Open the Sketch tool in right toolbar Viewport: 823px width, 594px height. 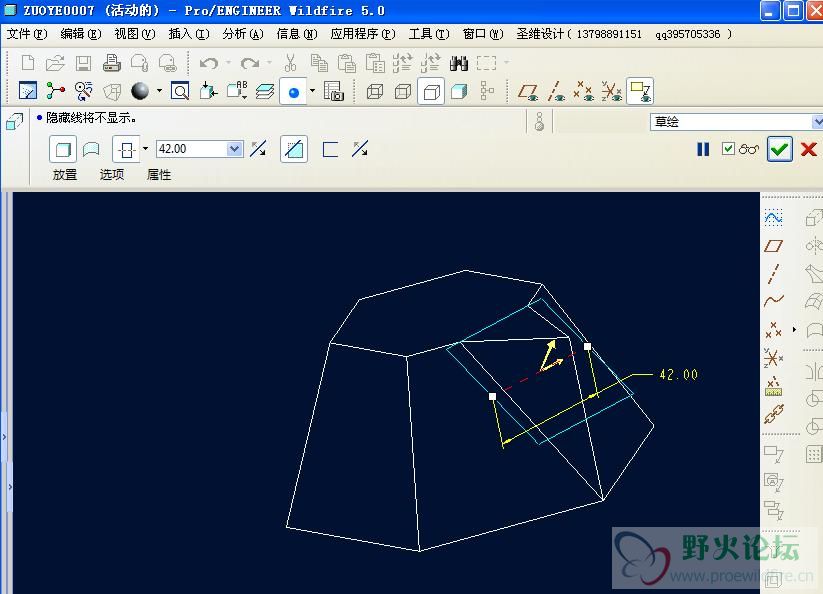coord(774,217)
